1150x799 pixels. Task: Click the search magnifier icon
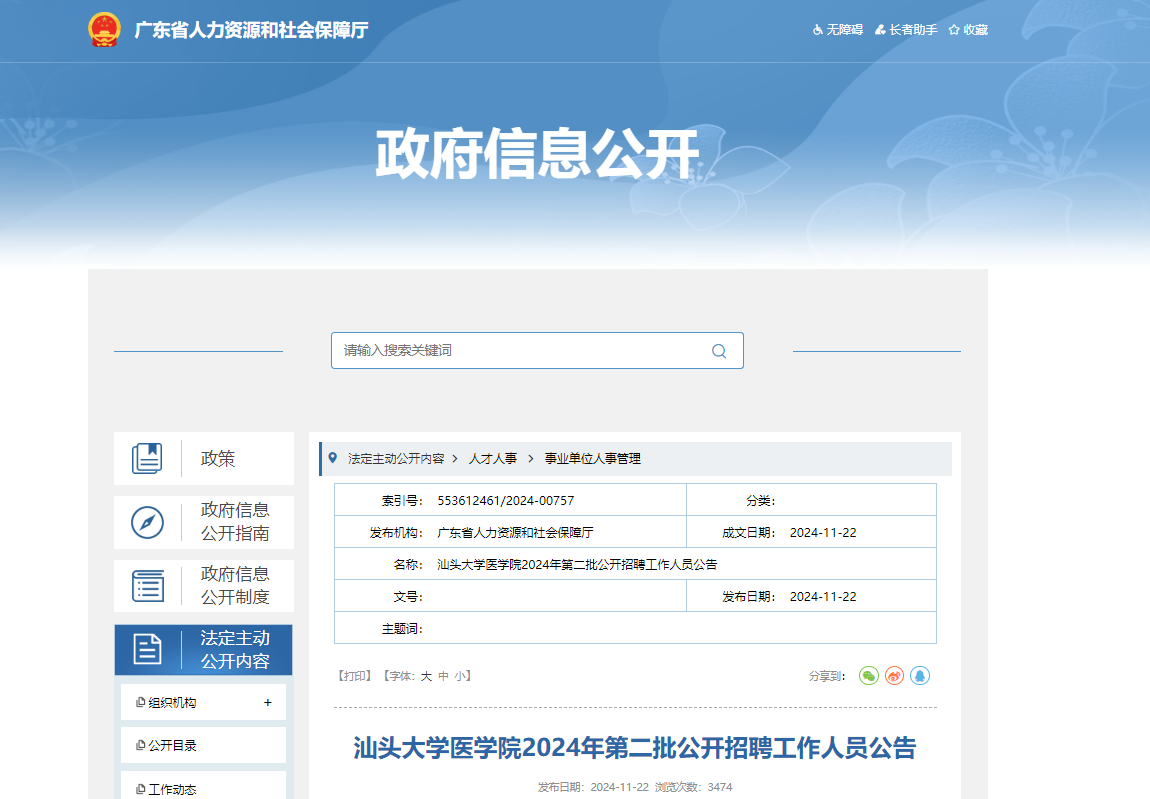point(718,351)
